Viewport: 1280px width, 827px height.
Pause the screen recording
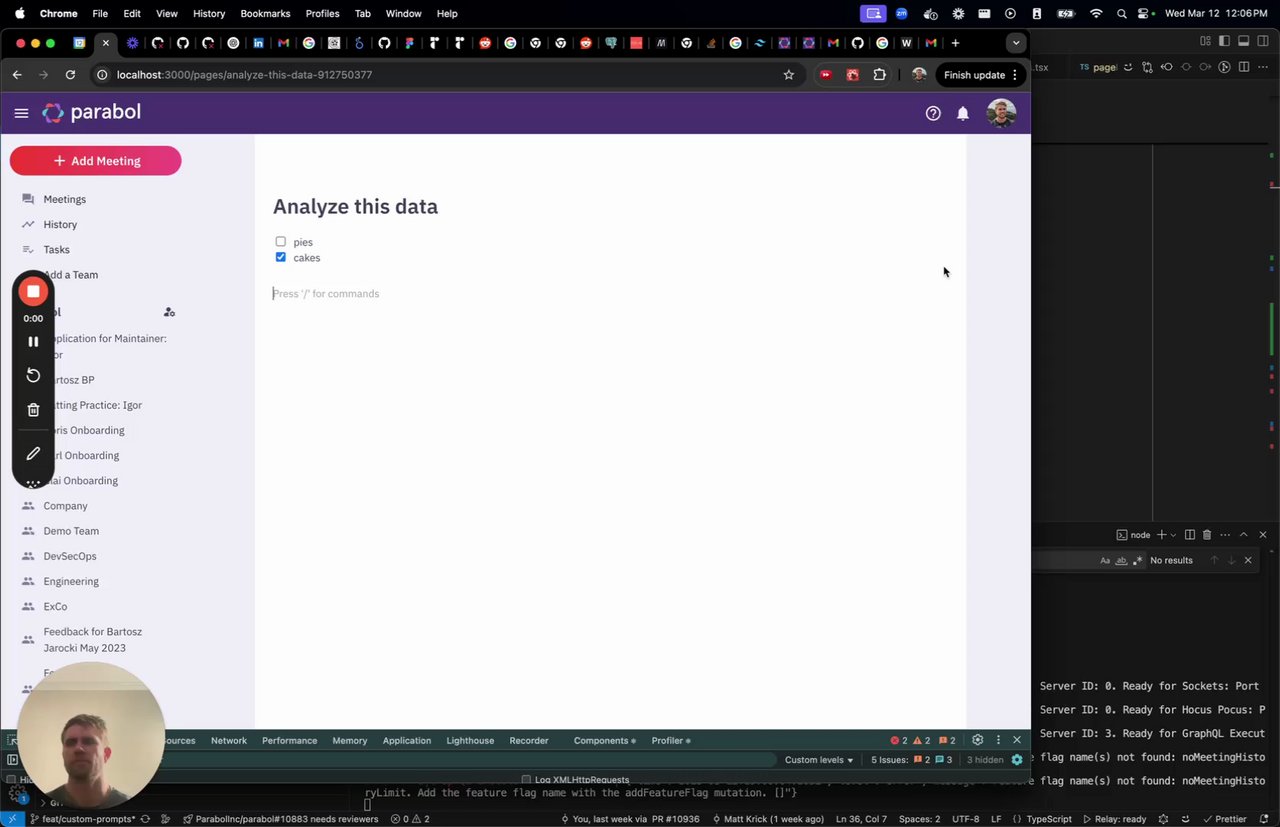click(33, 341)
